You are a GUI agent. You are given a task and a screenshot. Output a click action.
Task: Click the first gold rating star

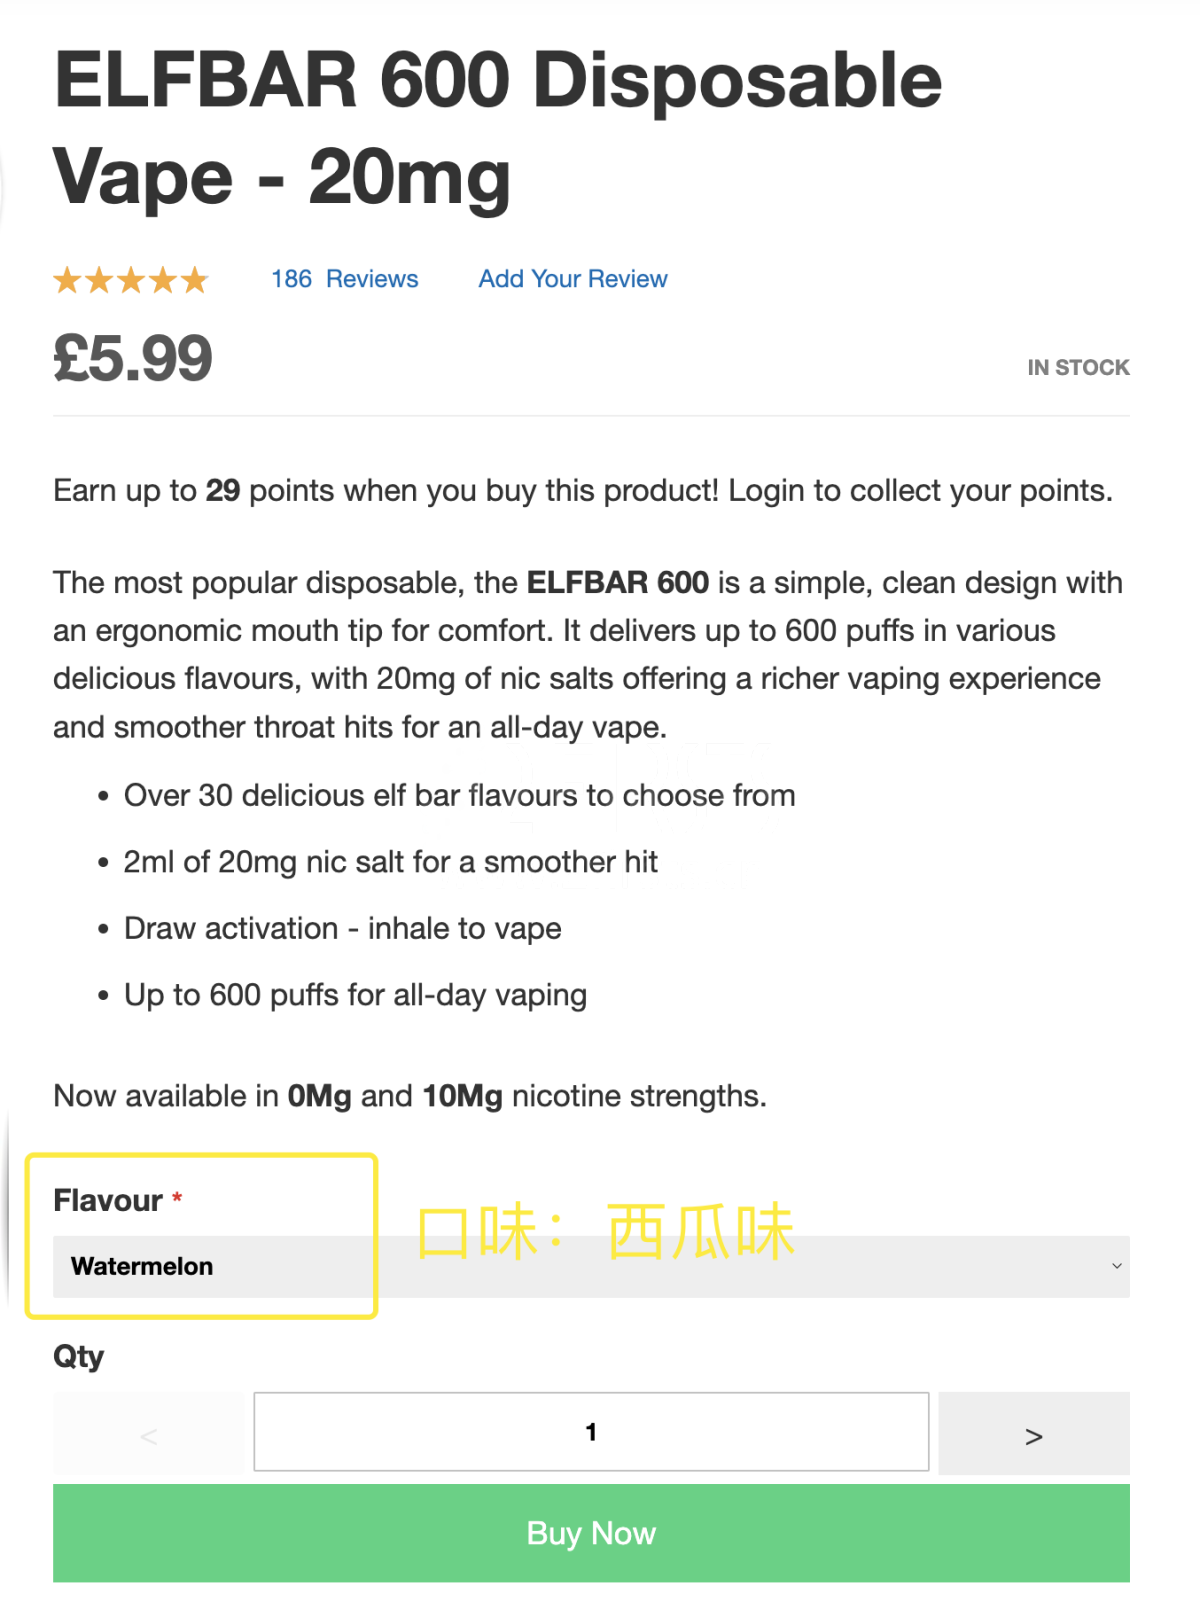[67, 280]
